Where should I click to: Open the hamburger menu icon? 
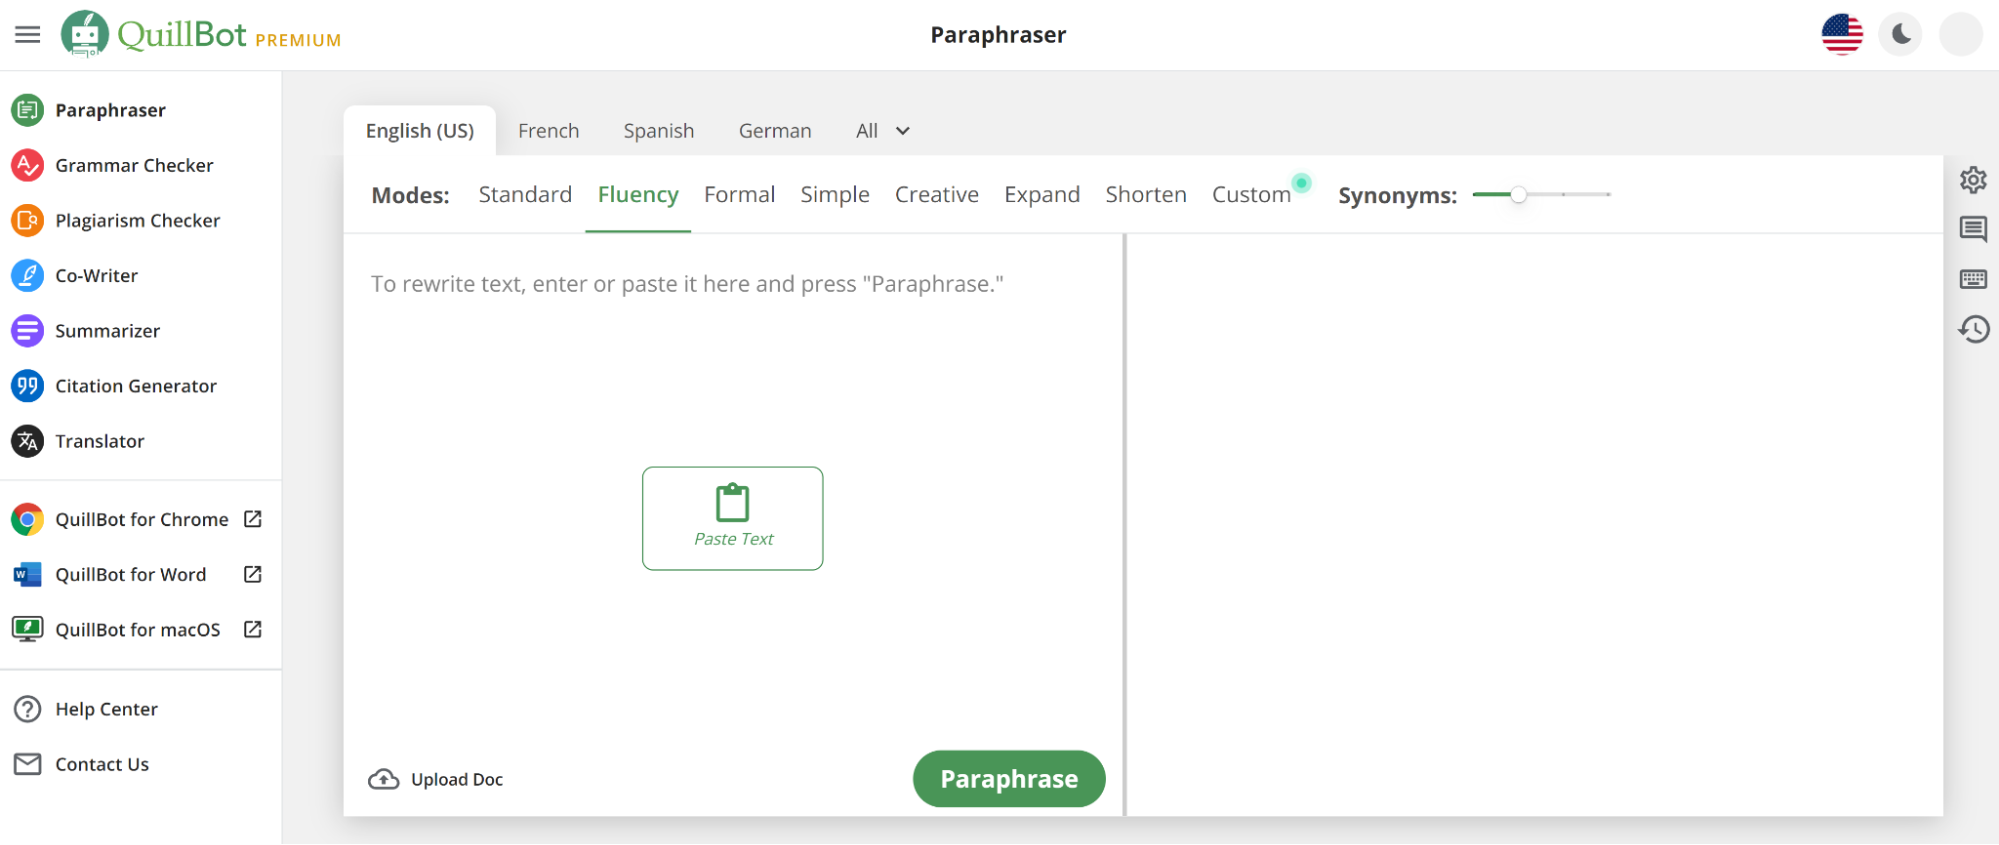28,35
